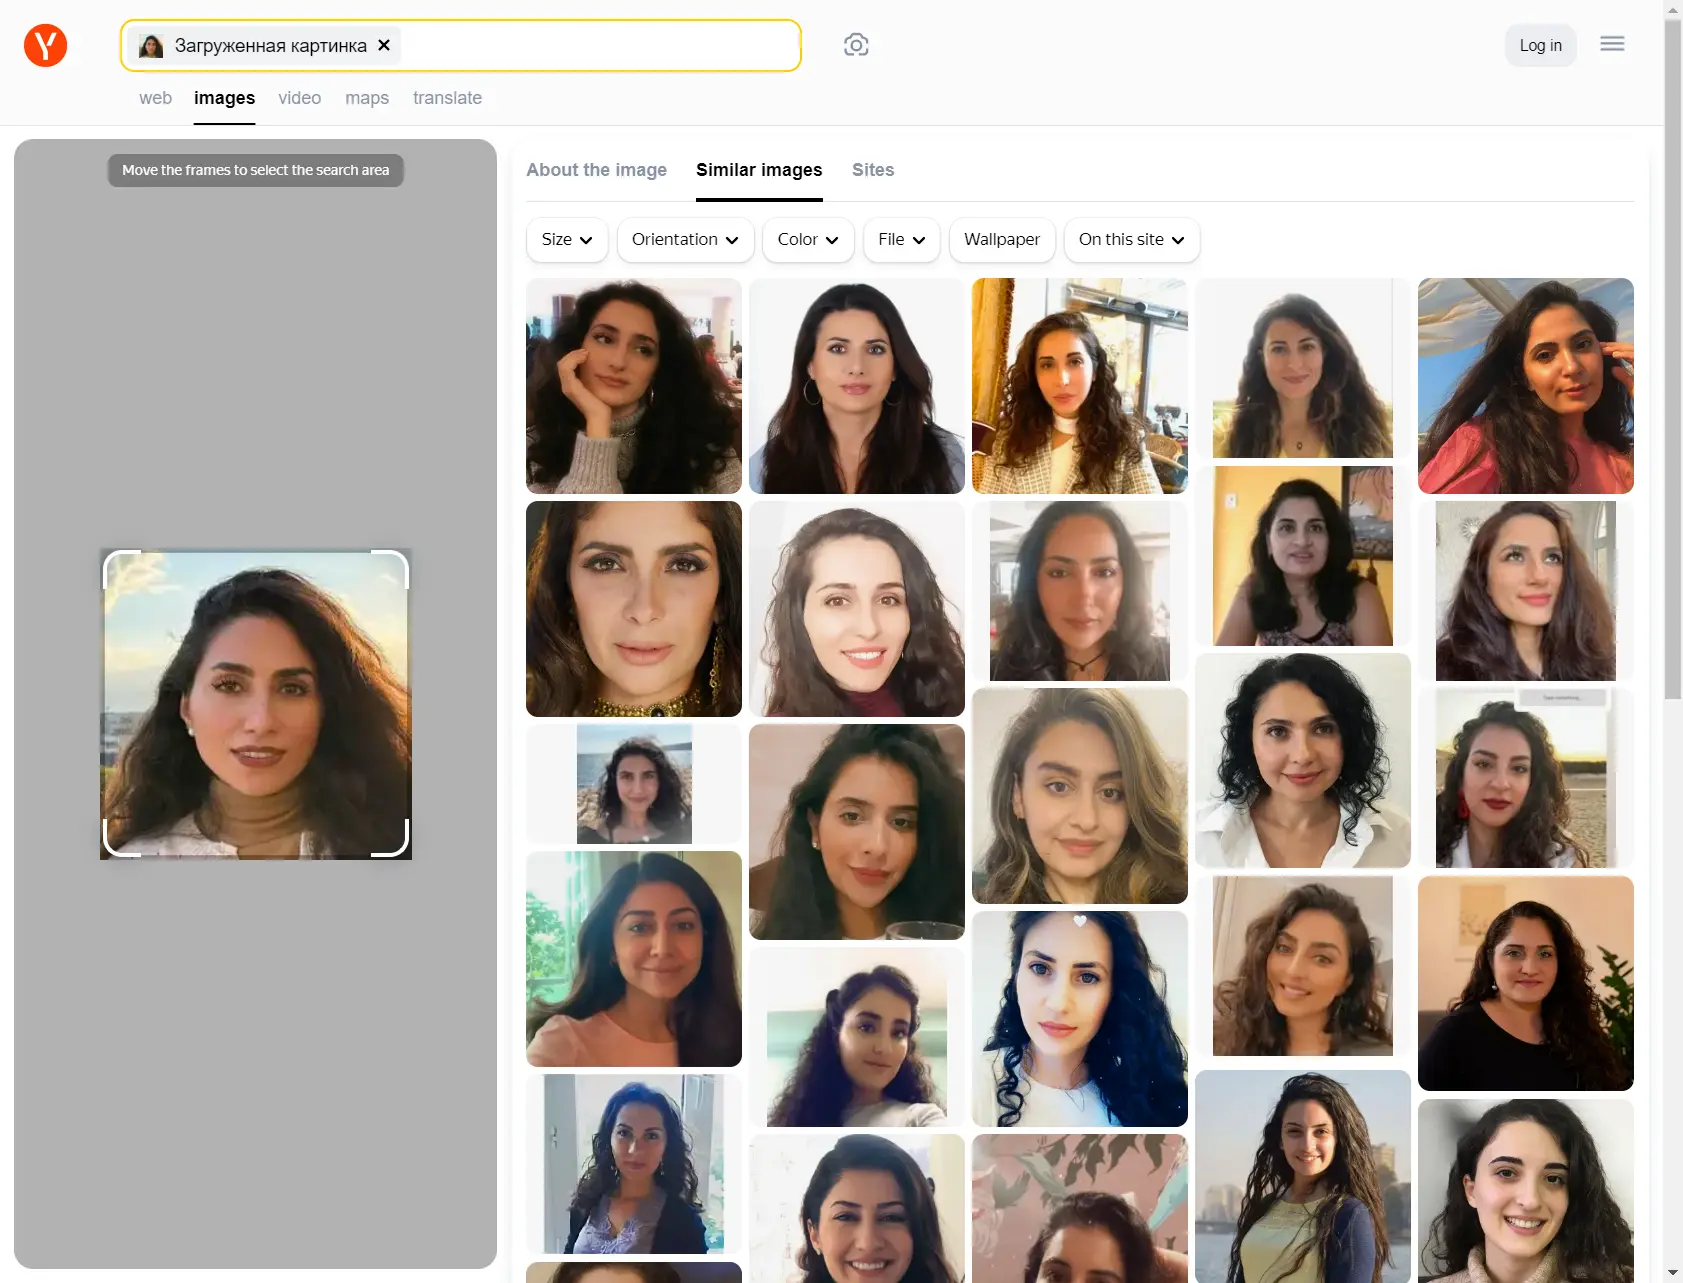The height and width of the screenshot is (1283, 1683).
Task: Open the camera image search icon
Action: [856, 45]
